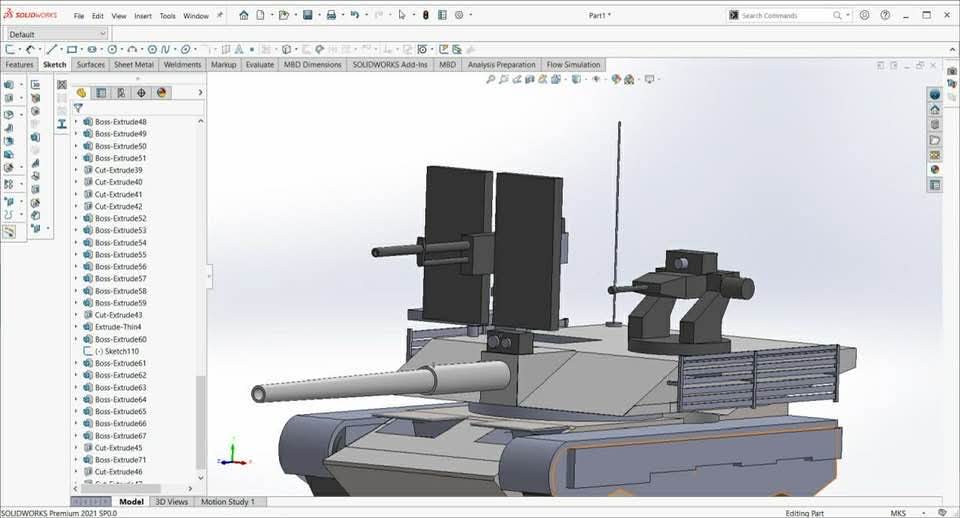Click the Save icon in the top toolbar
The image size is (960, 518).
(x=306, y=15)
